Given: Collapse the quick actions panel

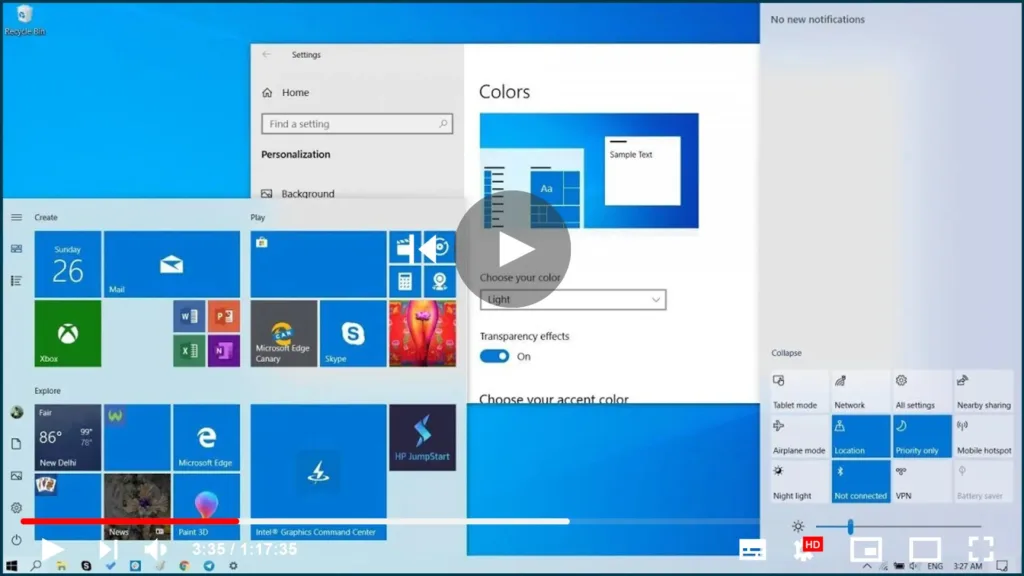Looking at the screenshot, I should (x=786, y=353).
